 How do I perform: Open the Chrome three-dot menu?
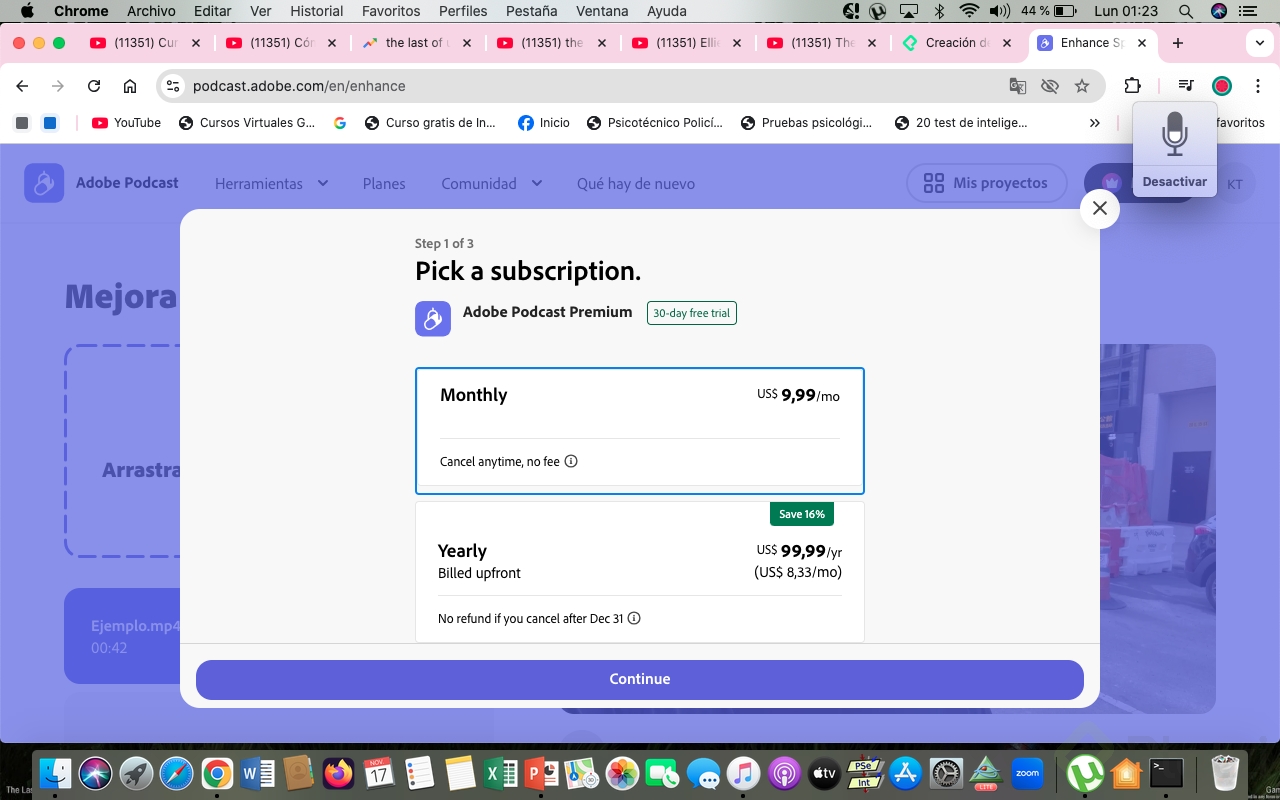click(1258, 86)
